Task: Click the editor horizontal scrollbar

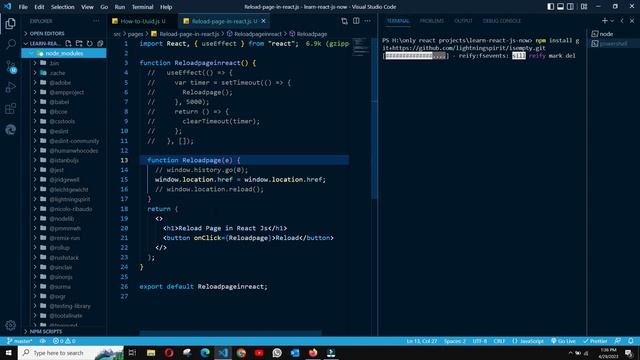Action: coord(230,333)
